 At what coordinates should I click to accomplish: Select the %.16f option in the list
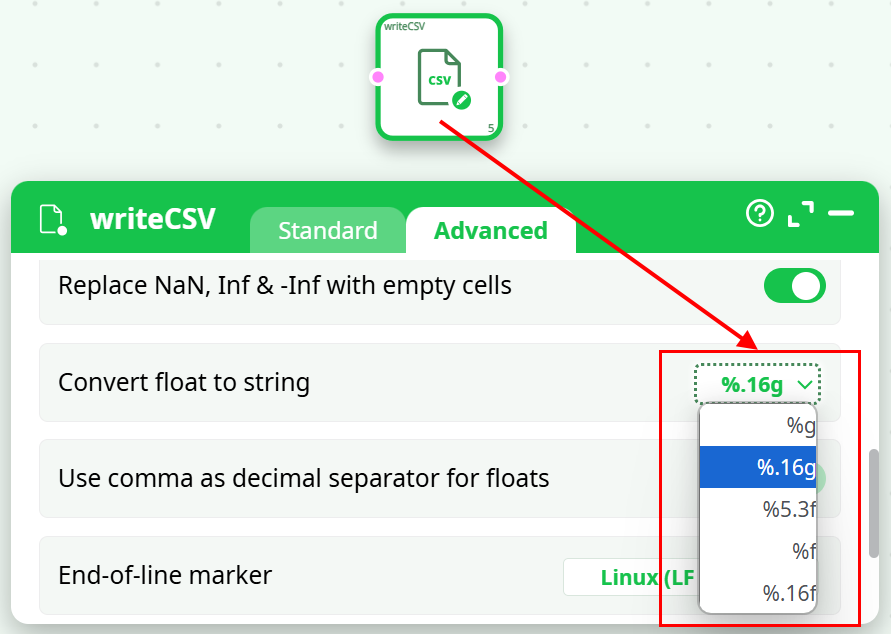tap(758, 593)
